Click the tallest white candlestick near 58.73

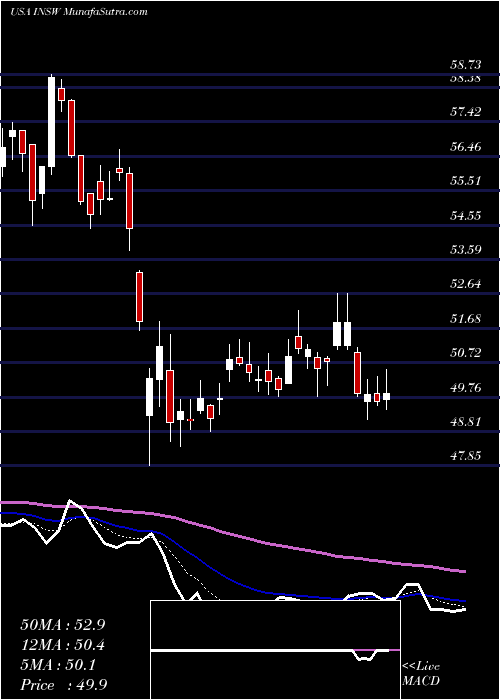[x=52, y=124]
